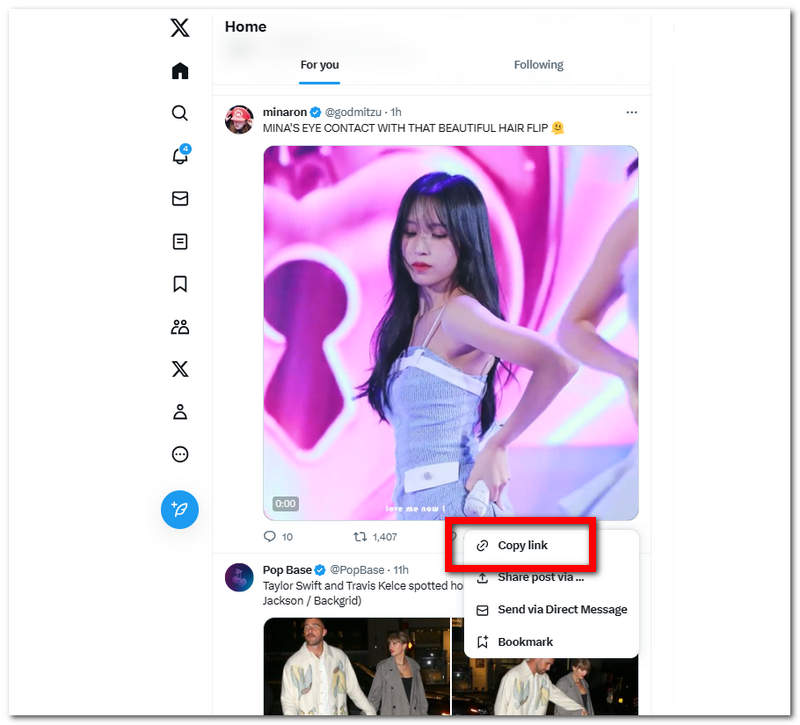The width and height of the screenshot is (800, 725).
Task: Open Notifications bell icon with badge
Action: coord(181,155)
